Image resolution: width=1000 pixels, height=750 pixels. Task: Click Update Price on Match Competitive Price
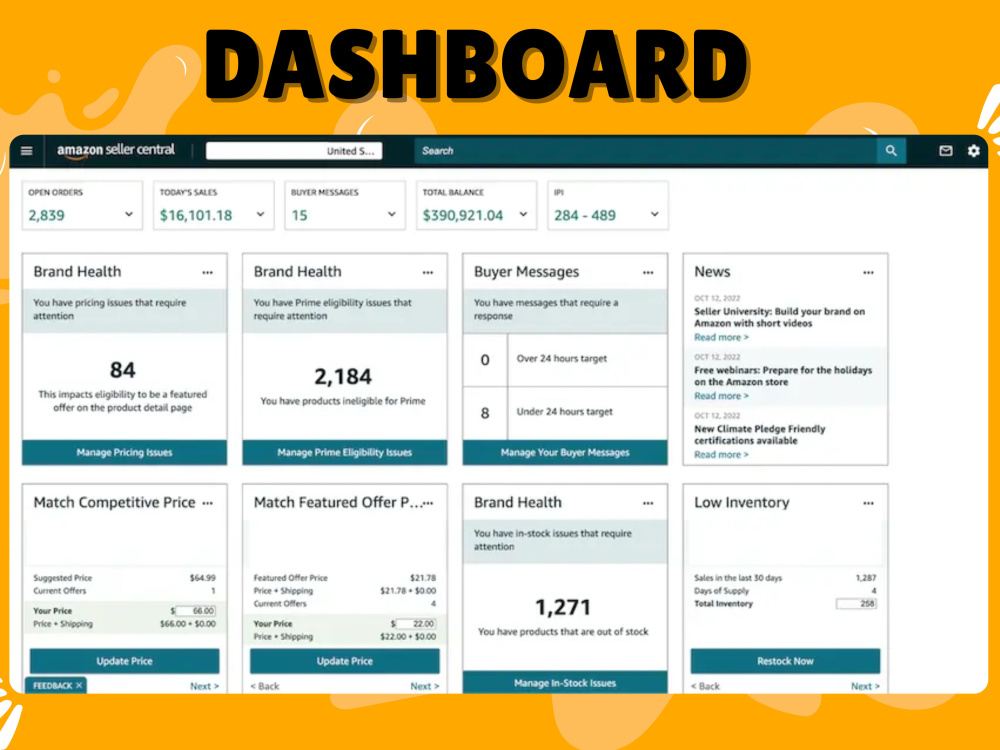point(124,661)
